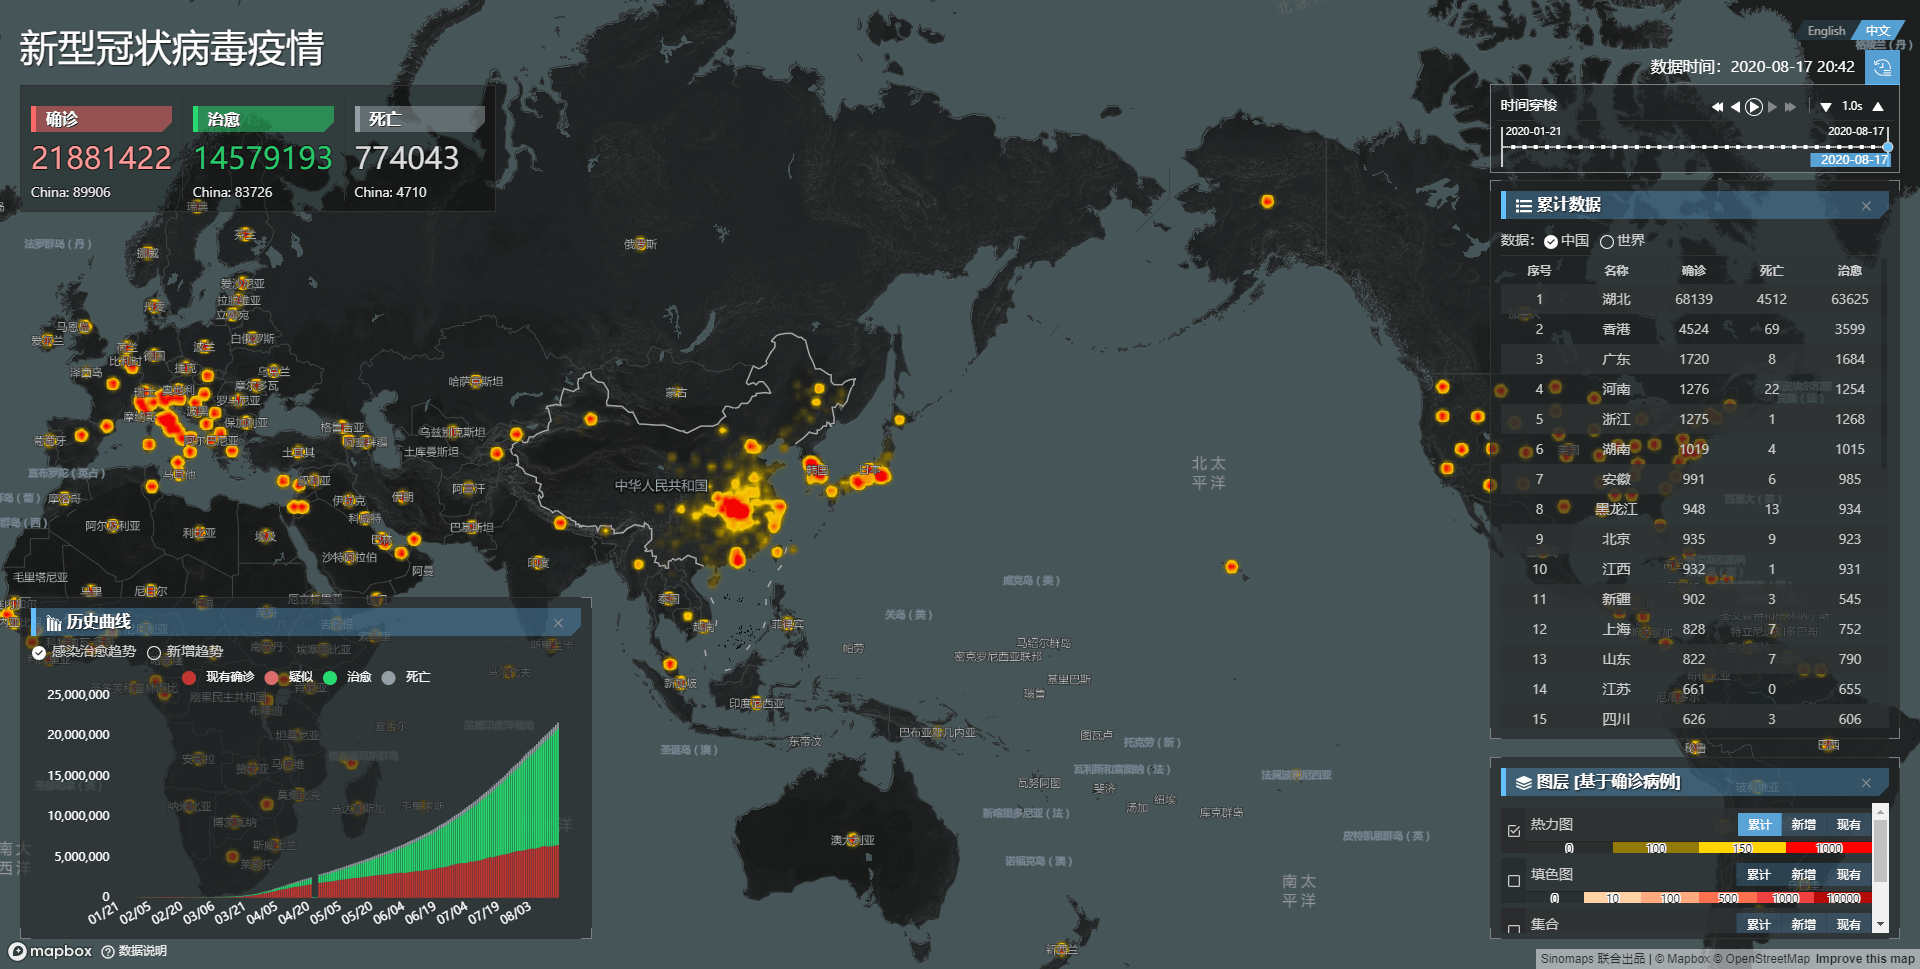Close the 历史曲线 chart panel
The width and height of the screenshot is (1920, 969).
tap(558, 623)
